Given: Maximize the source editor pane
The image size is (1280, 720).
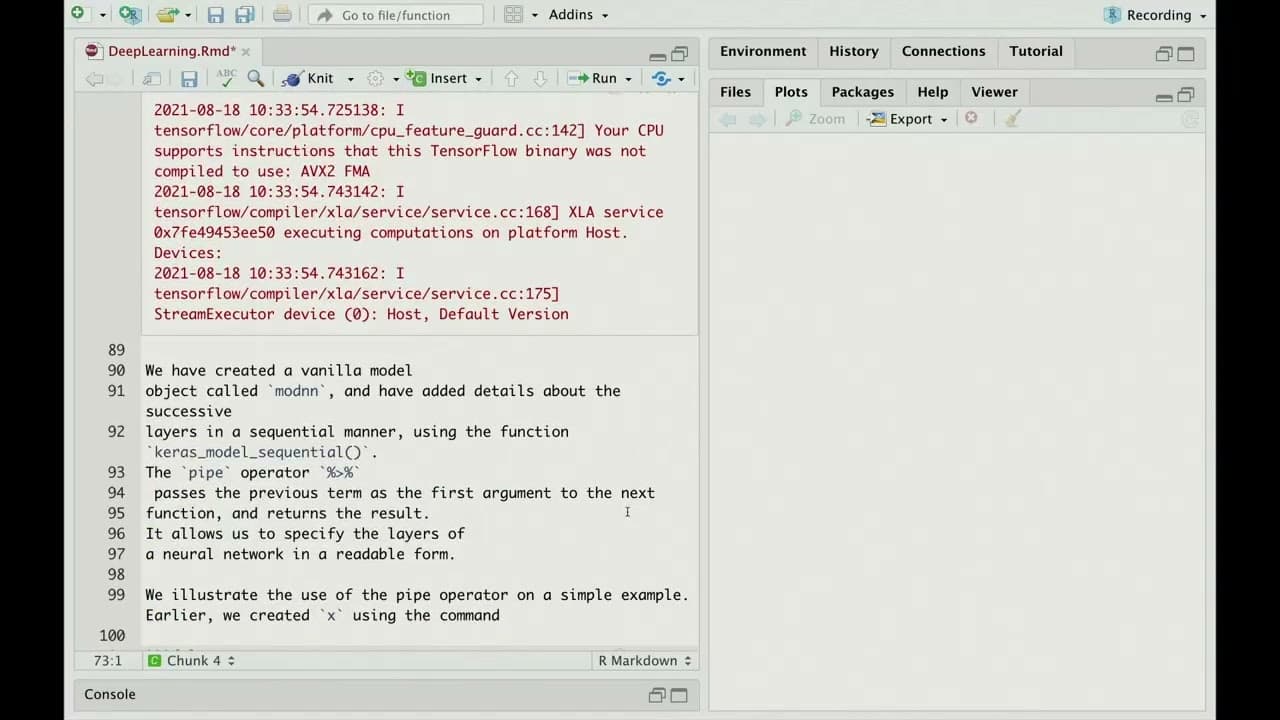Looking at the screenshot, I should click(679, 54).
